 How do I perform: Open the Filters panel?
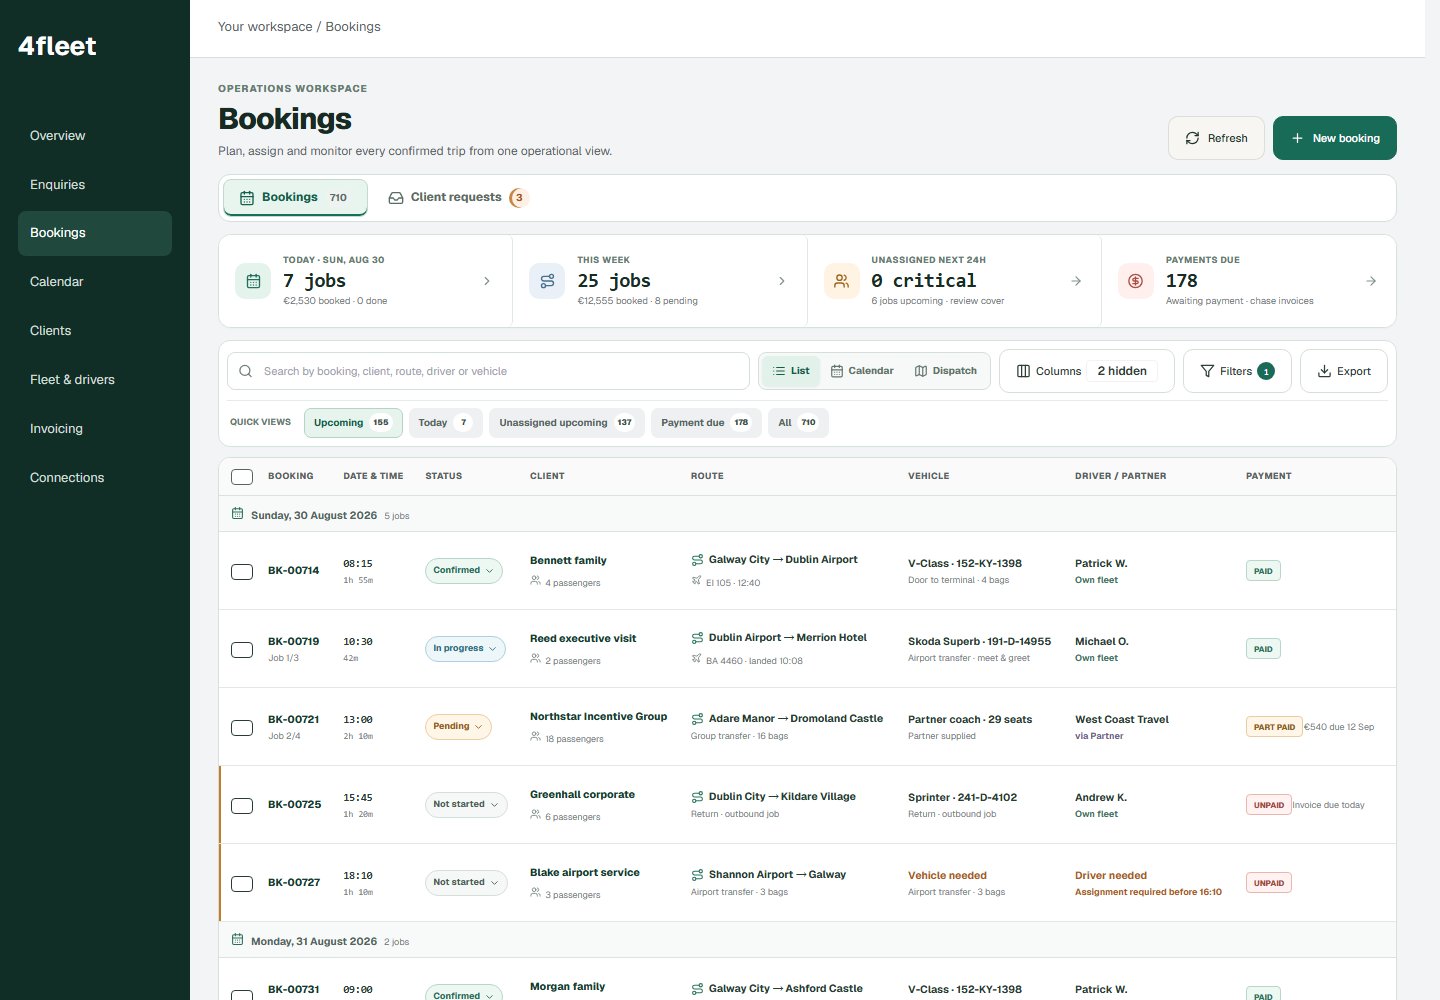click(x=1237, y=371)
